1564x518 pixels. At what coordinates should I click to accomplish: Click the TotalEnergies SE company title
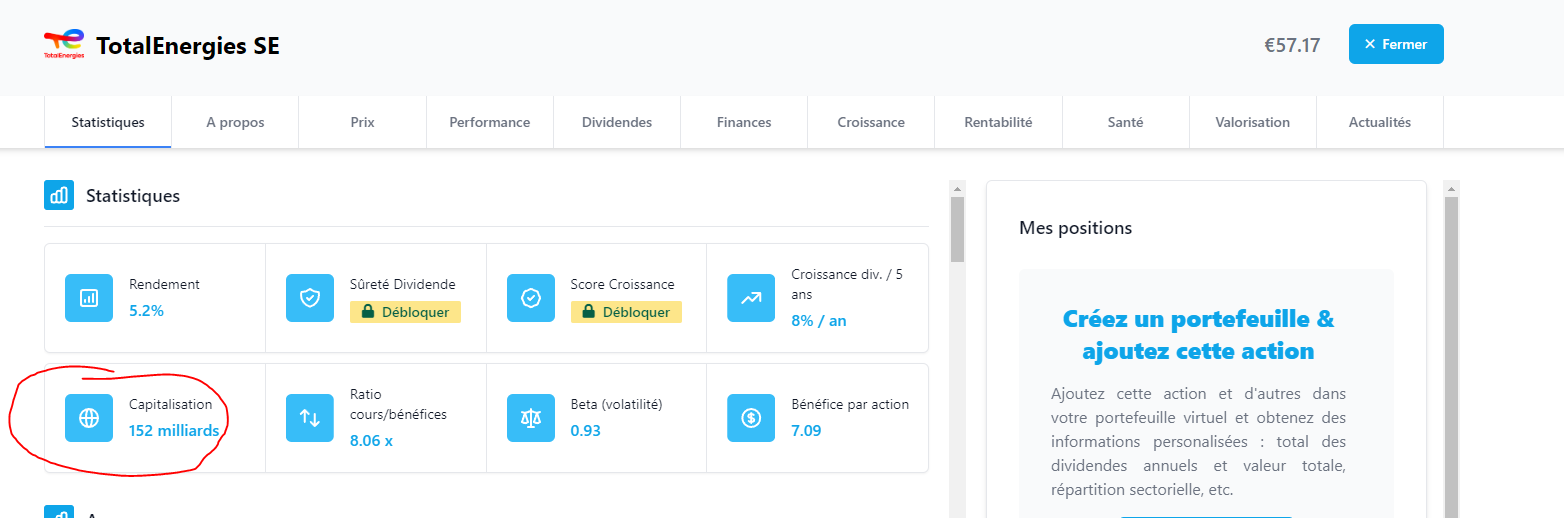pyautogui.click(x=188, y=45)
